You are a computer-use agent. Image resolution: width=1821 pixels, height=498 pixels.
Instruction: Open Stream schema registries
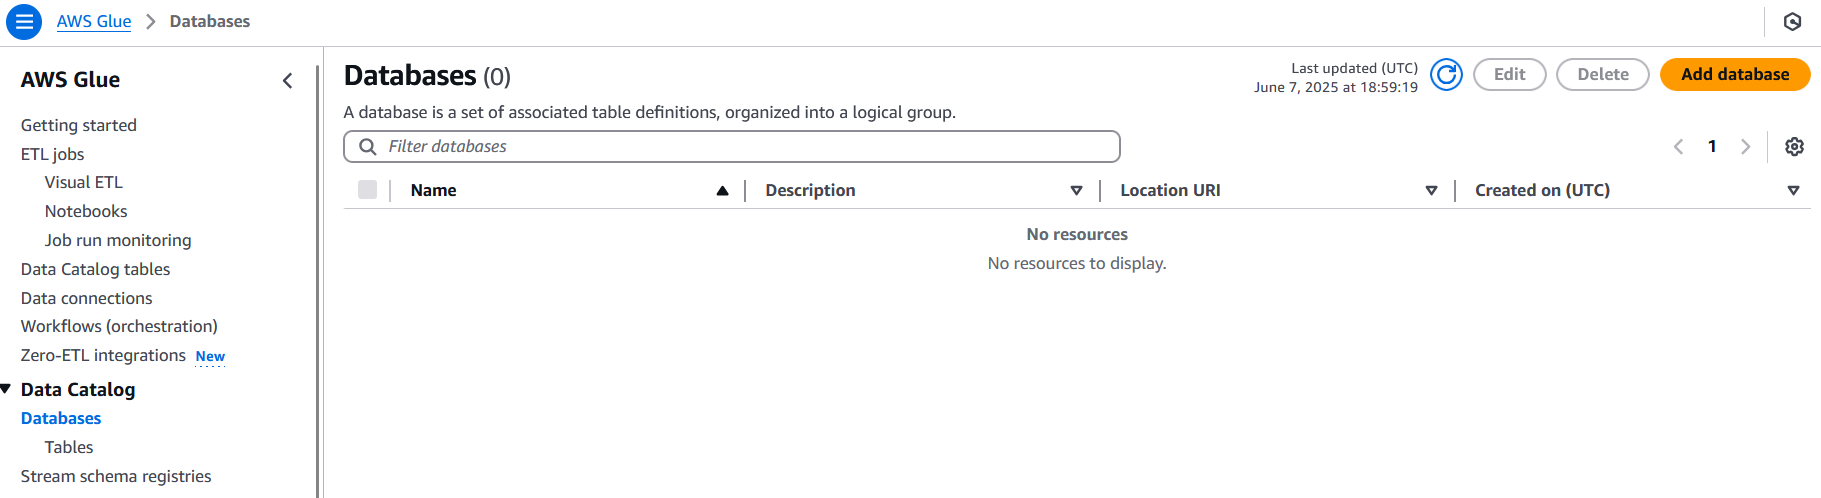(x=116, y=476)
